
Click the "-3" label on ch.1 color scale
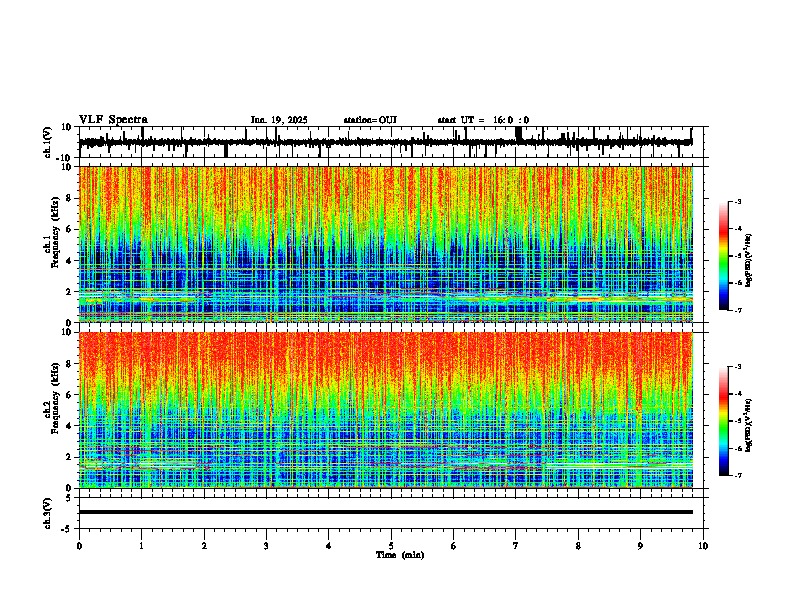pos(737,201)
